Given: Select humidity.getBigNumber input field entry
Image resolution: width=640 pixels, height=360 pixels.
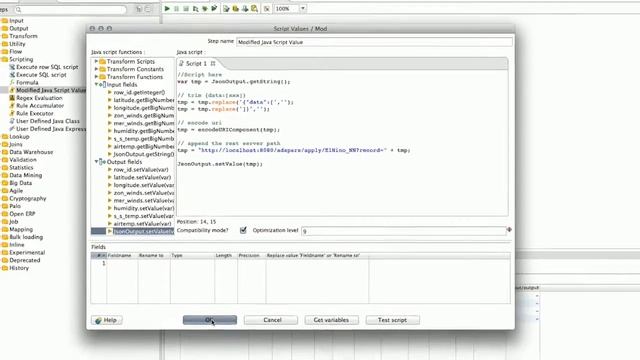Looking at the screenshot, I should (144, 131).
